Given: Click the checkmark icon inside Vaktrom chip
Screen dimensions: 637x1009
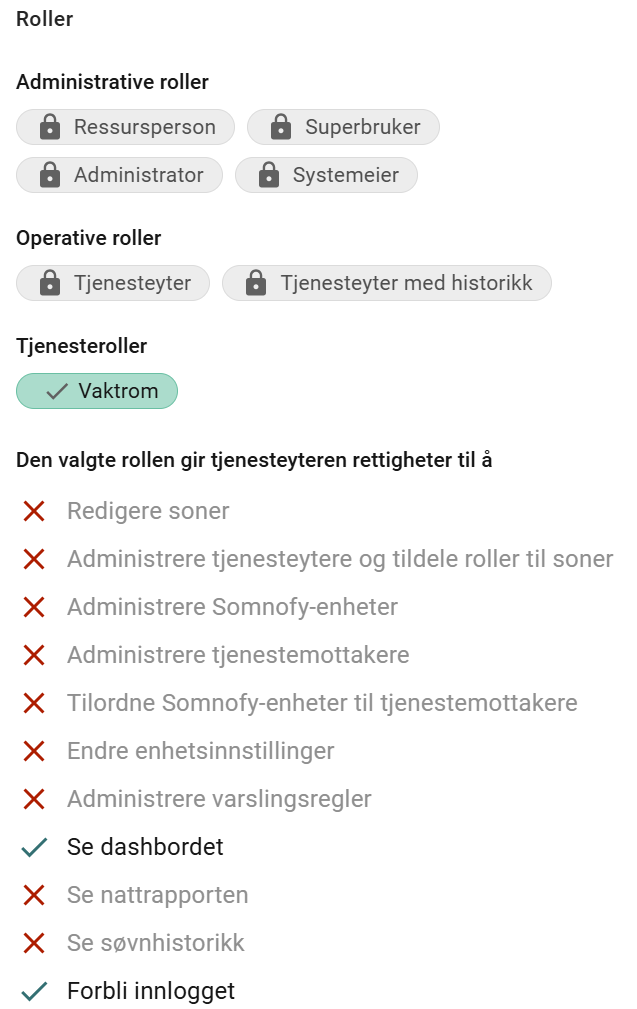Looking at the screenshot, I should [x=57, y=391].
